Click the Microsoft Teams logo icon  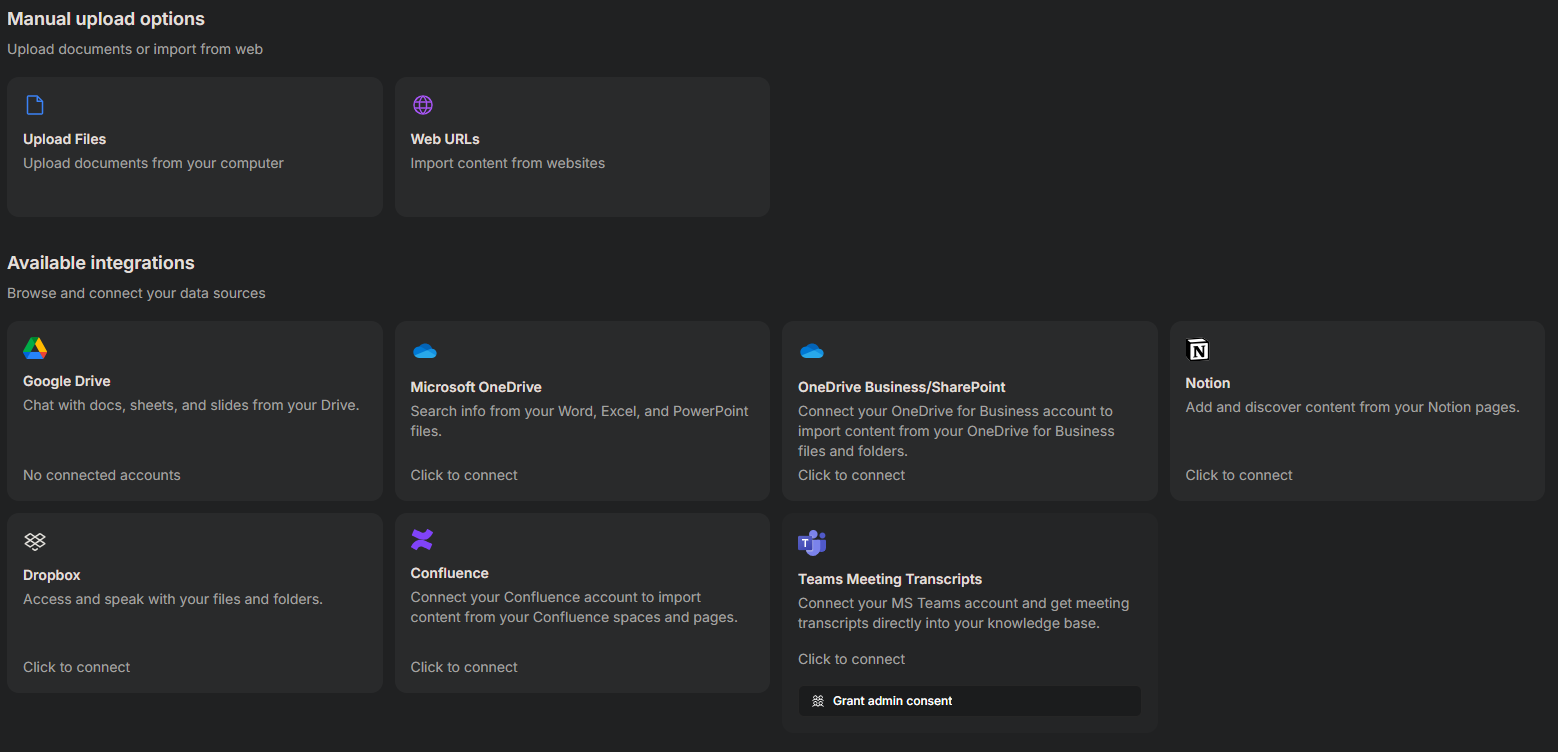(812, 543)
